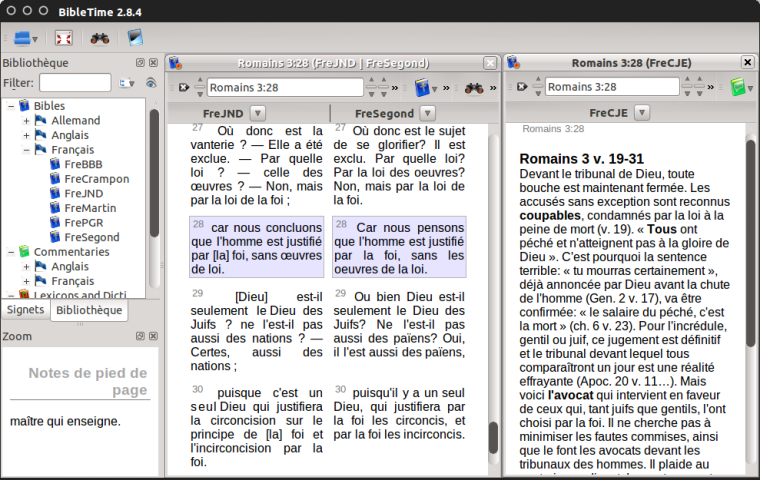Open green commentary module chooser in FreCJE window
Viewport: 760px width, 480px height.
(x=741, y=87)
